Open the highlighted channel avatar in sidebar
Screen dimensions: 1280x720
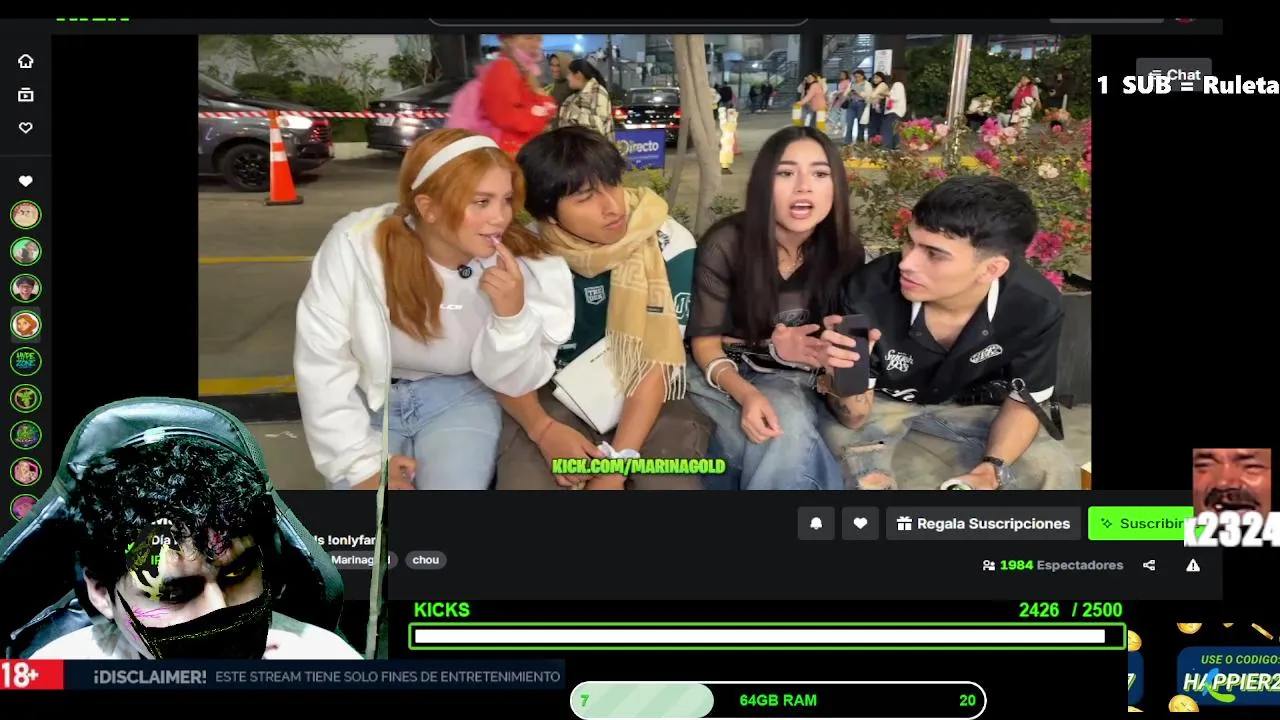26,324
